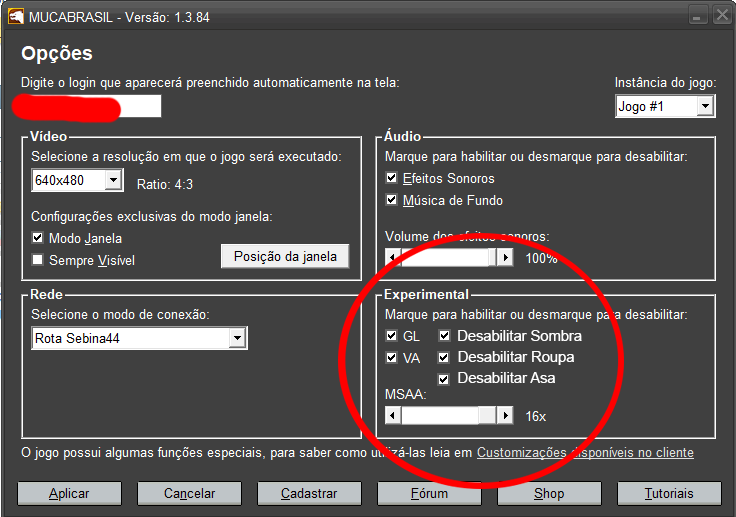Open the 640x480 resolution dropdown
736x517 pixels.
click(x=113, y=180)
